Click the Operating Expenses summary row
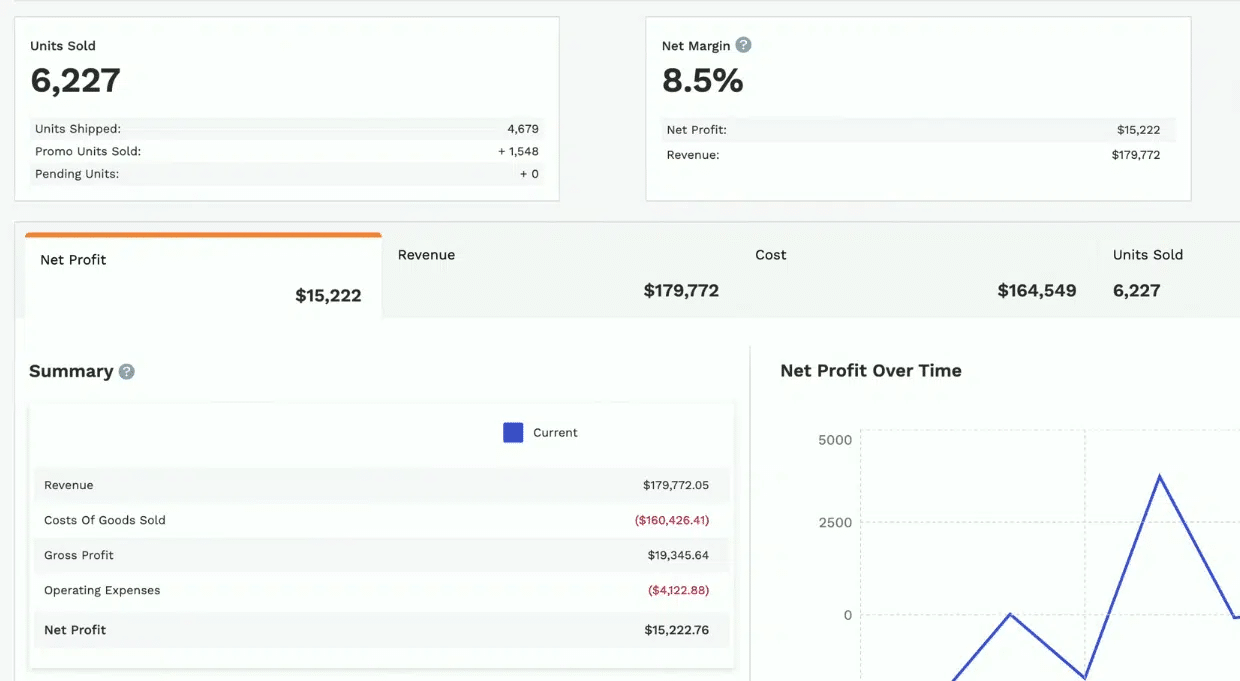The width and height of the screenshot is (1240, 681). (380, 590)
